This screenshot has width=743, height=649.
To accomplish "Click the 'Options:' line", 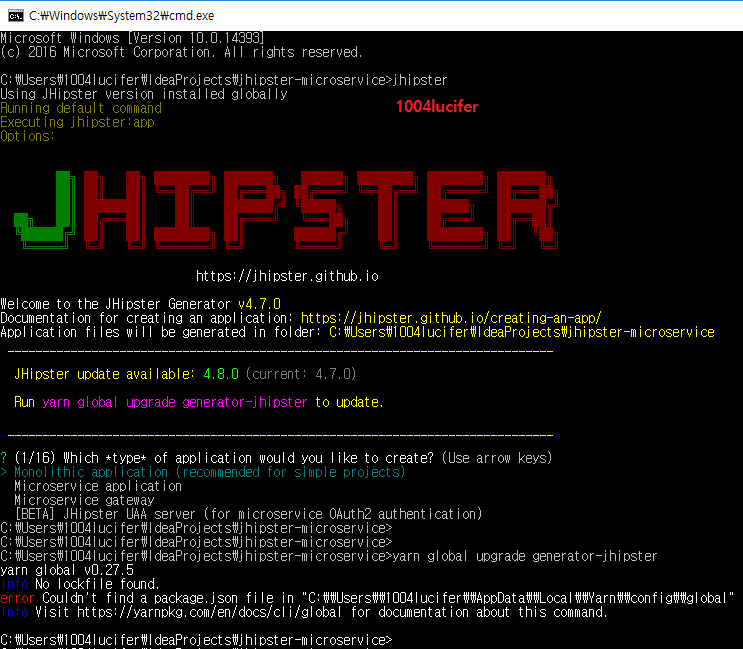I will [27, 136].
